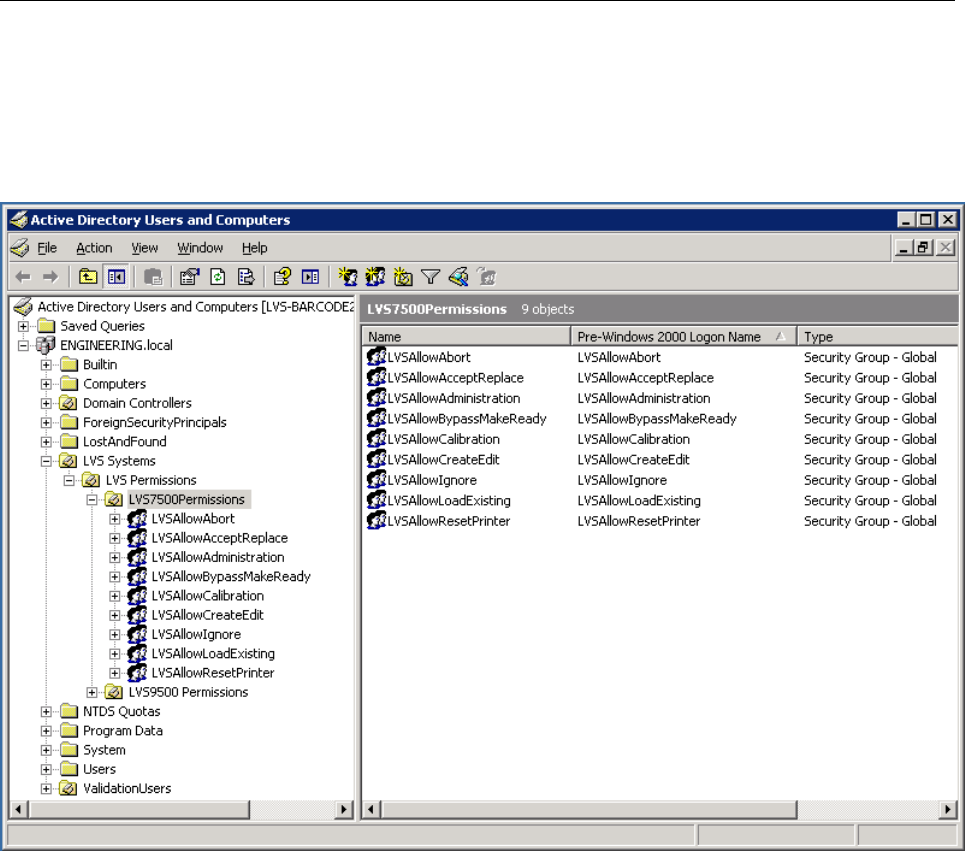Viewport: 965px width, 851px height.
Task: Select Domain Controllers in the tree
Action: point(137,403)
